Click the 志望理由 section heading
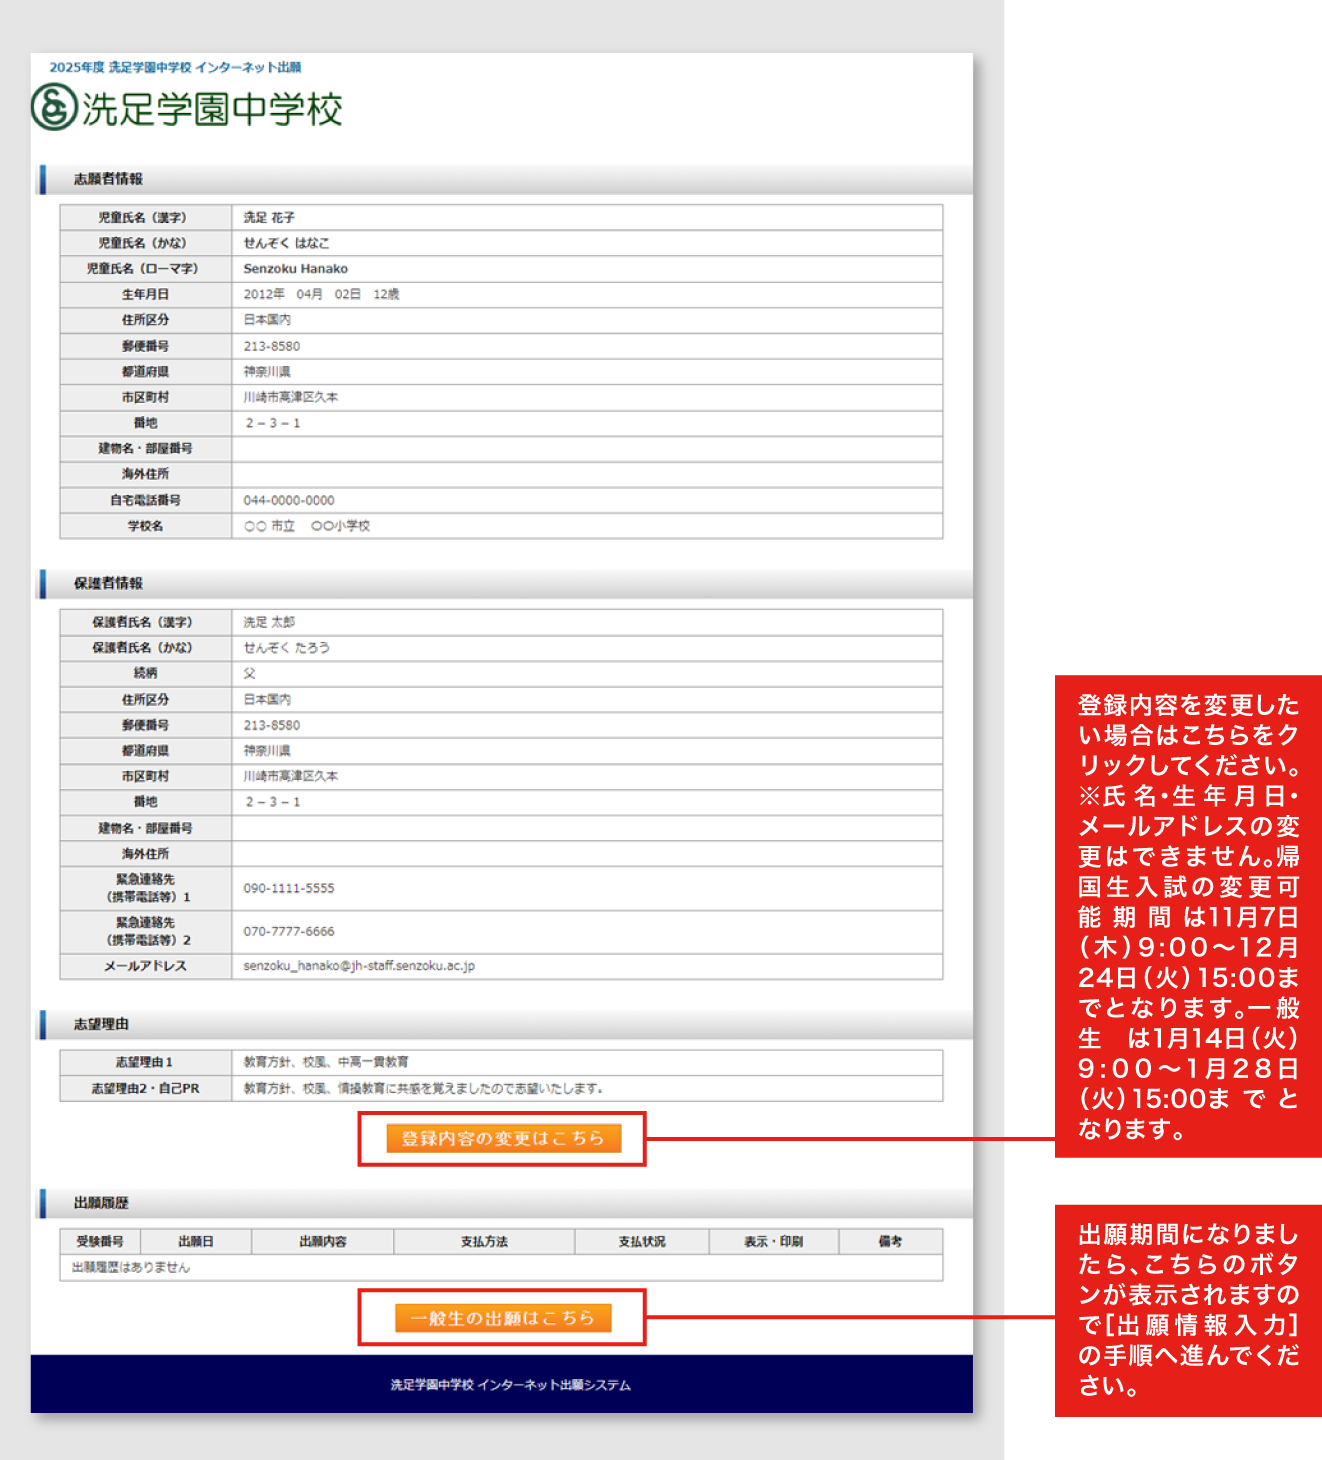Viewport: 1322px width, 1460px height. [101, 1024]
